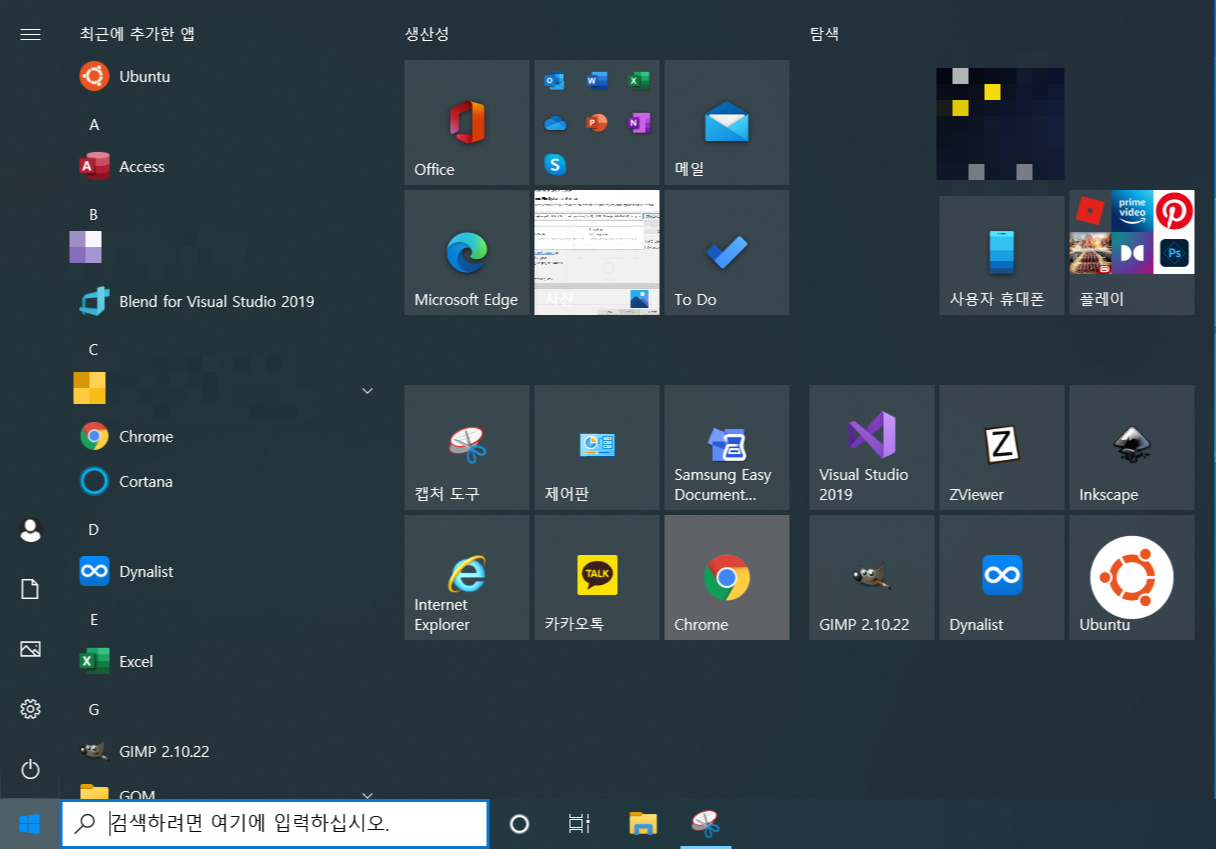The image size is (1216, 849).
Task: Jump to letter B index header
Action: (94, 215)
